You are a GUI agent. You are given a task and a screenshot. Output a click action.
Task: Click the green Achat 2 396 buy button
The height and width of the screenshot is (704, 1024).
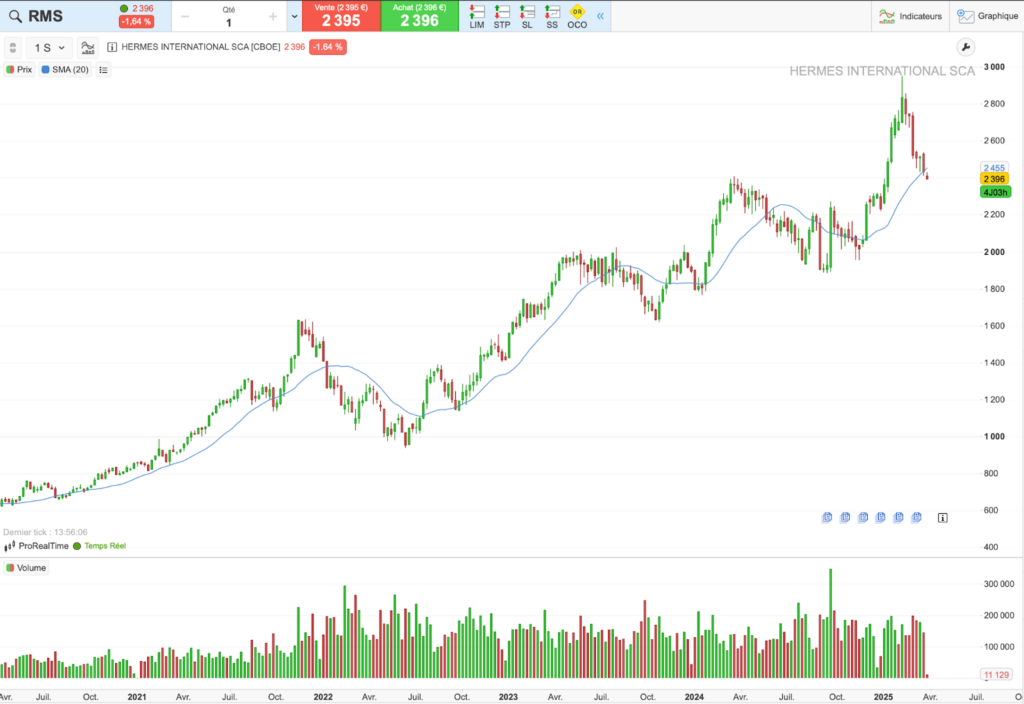pos(419,16)
